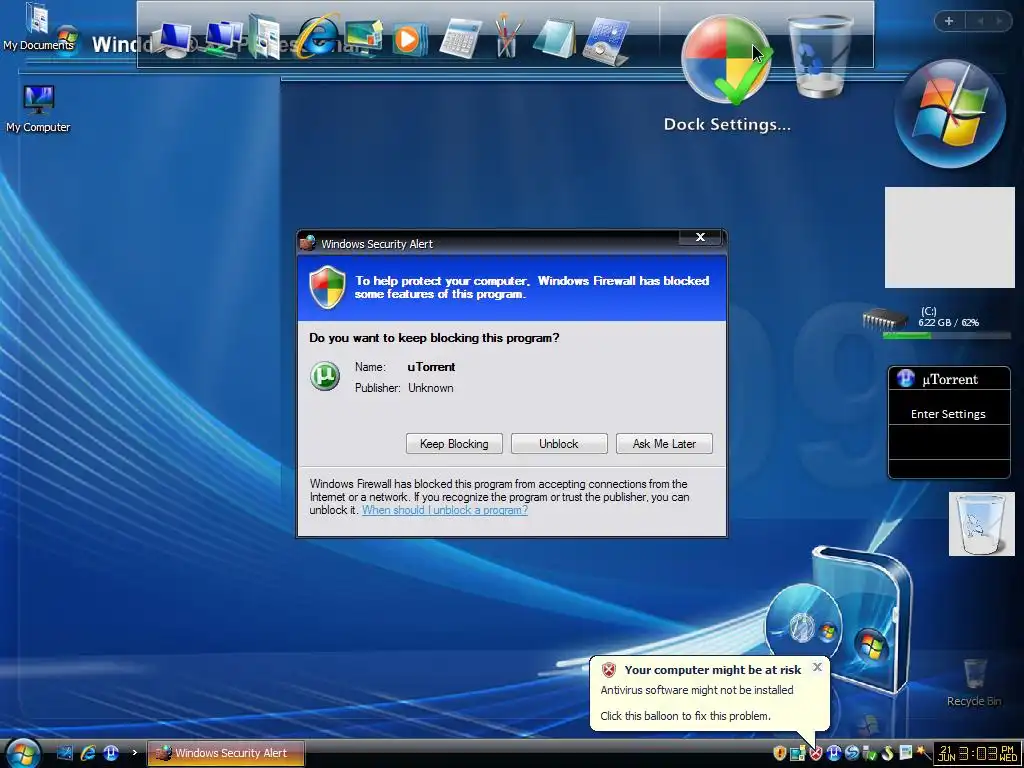Open the network computers icon in the dock
Screen dimensions: 1024x768
222,38
